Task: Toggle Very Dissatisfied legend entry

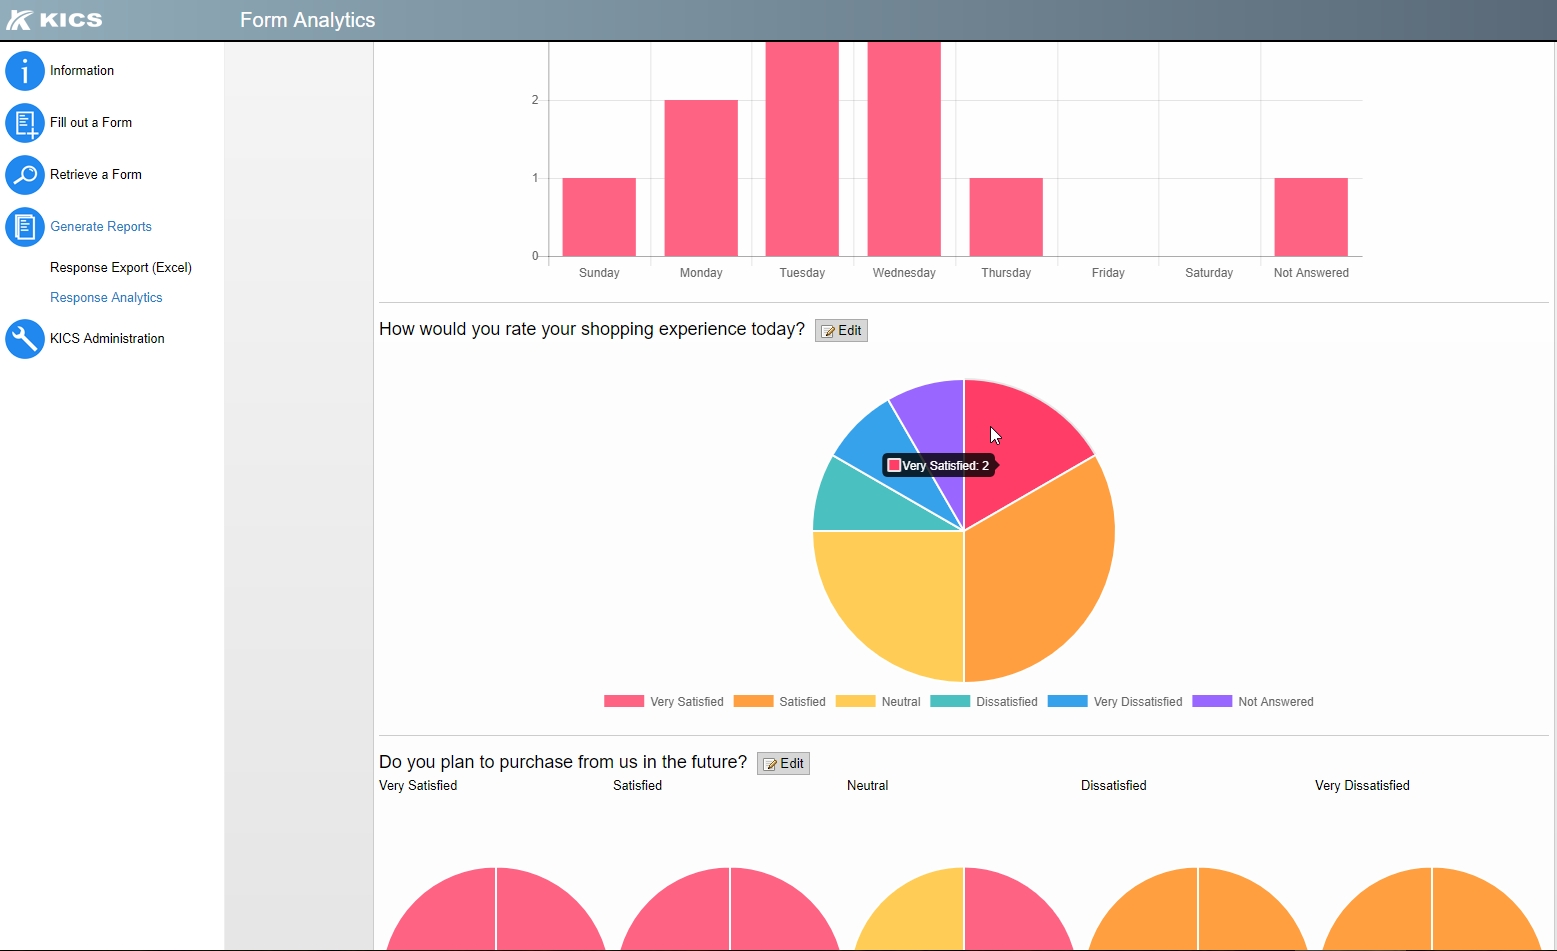Action: coord(1115,702)
